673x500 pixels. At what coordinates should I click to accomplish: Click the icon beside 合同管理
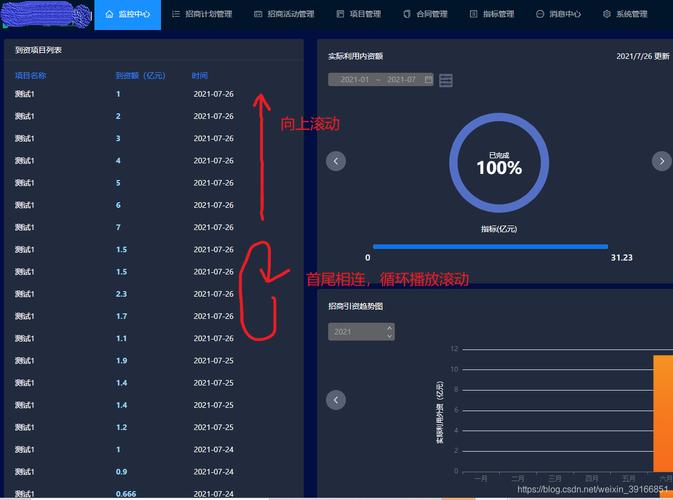(x=406, y=14)
